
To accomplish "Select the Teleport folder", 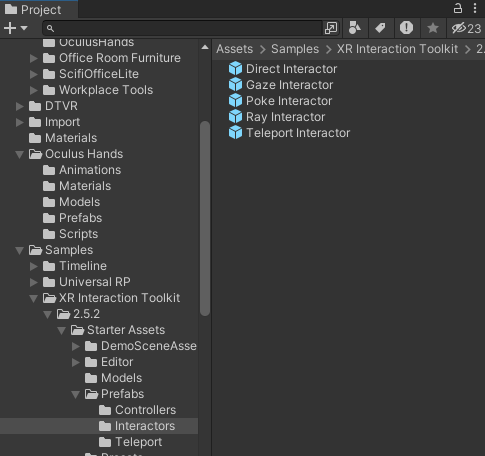I will click(x=130, y=442).
